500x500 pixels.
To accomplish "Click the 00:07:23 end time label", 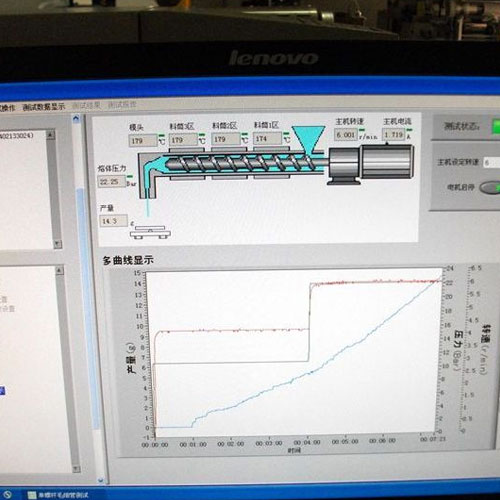I will tap(433, 439).
